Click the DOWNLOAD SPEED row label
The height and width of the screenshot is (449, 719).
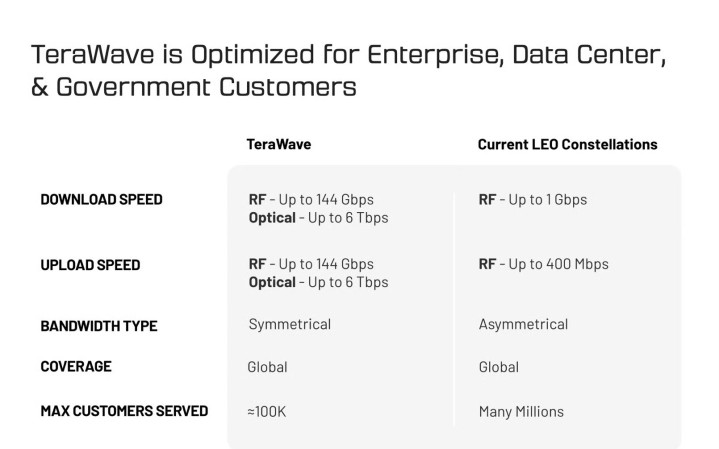(x=101, y=199)
